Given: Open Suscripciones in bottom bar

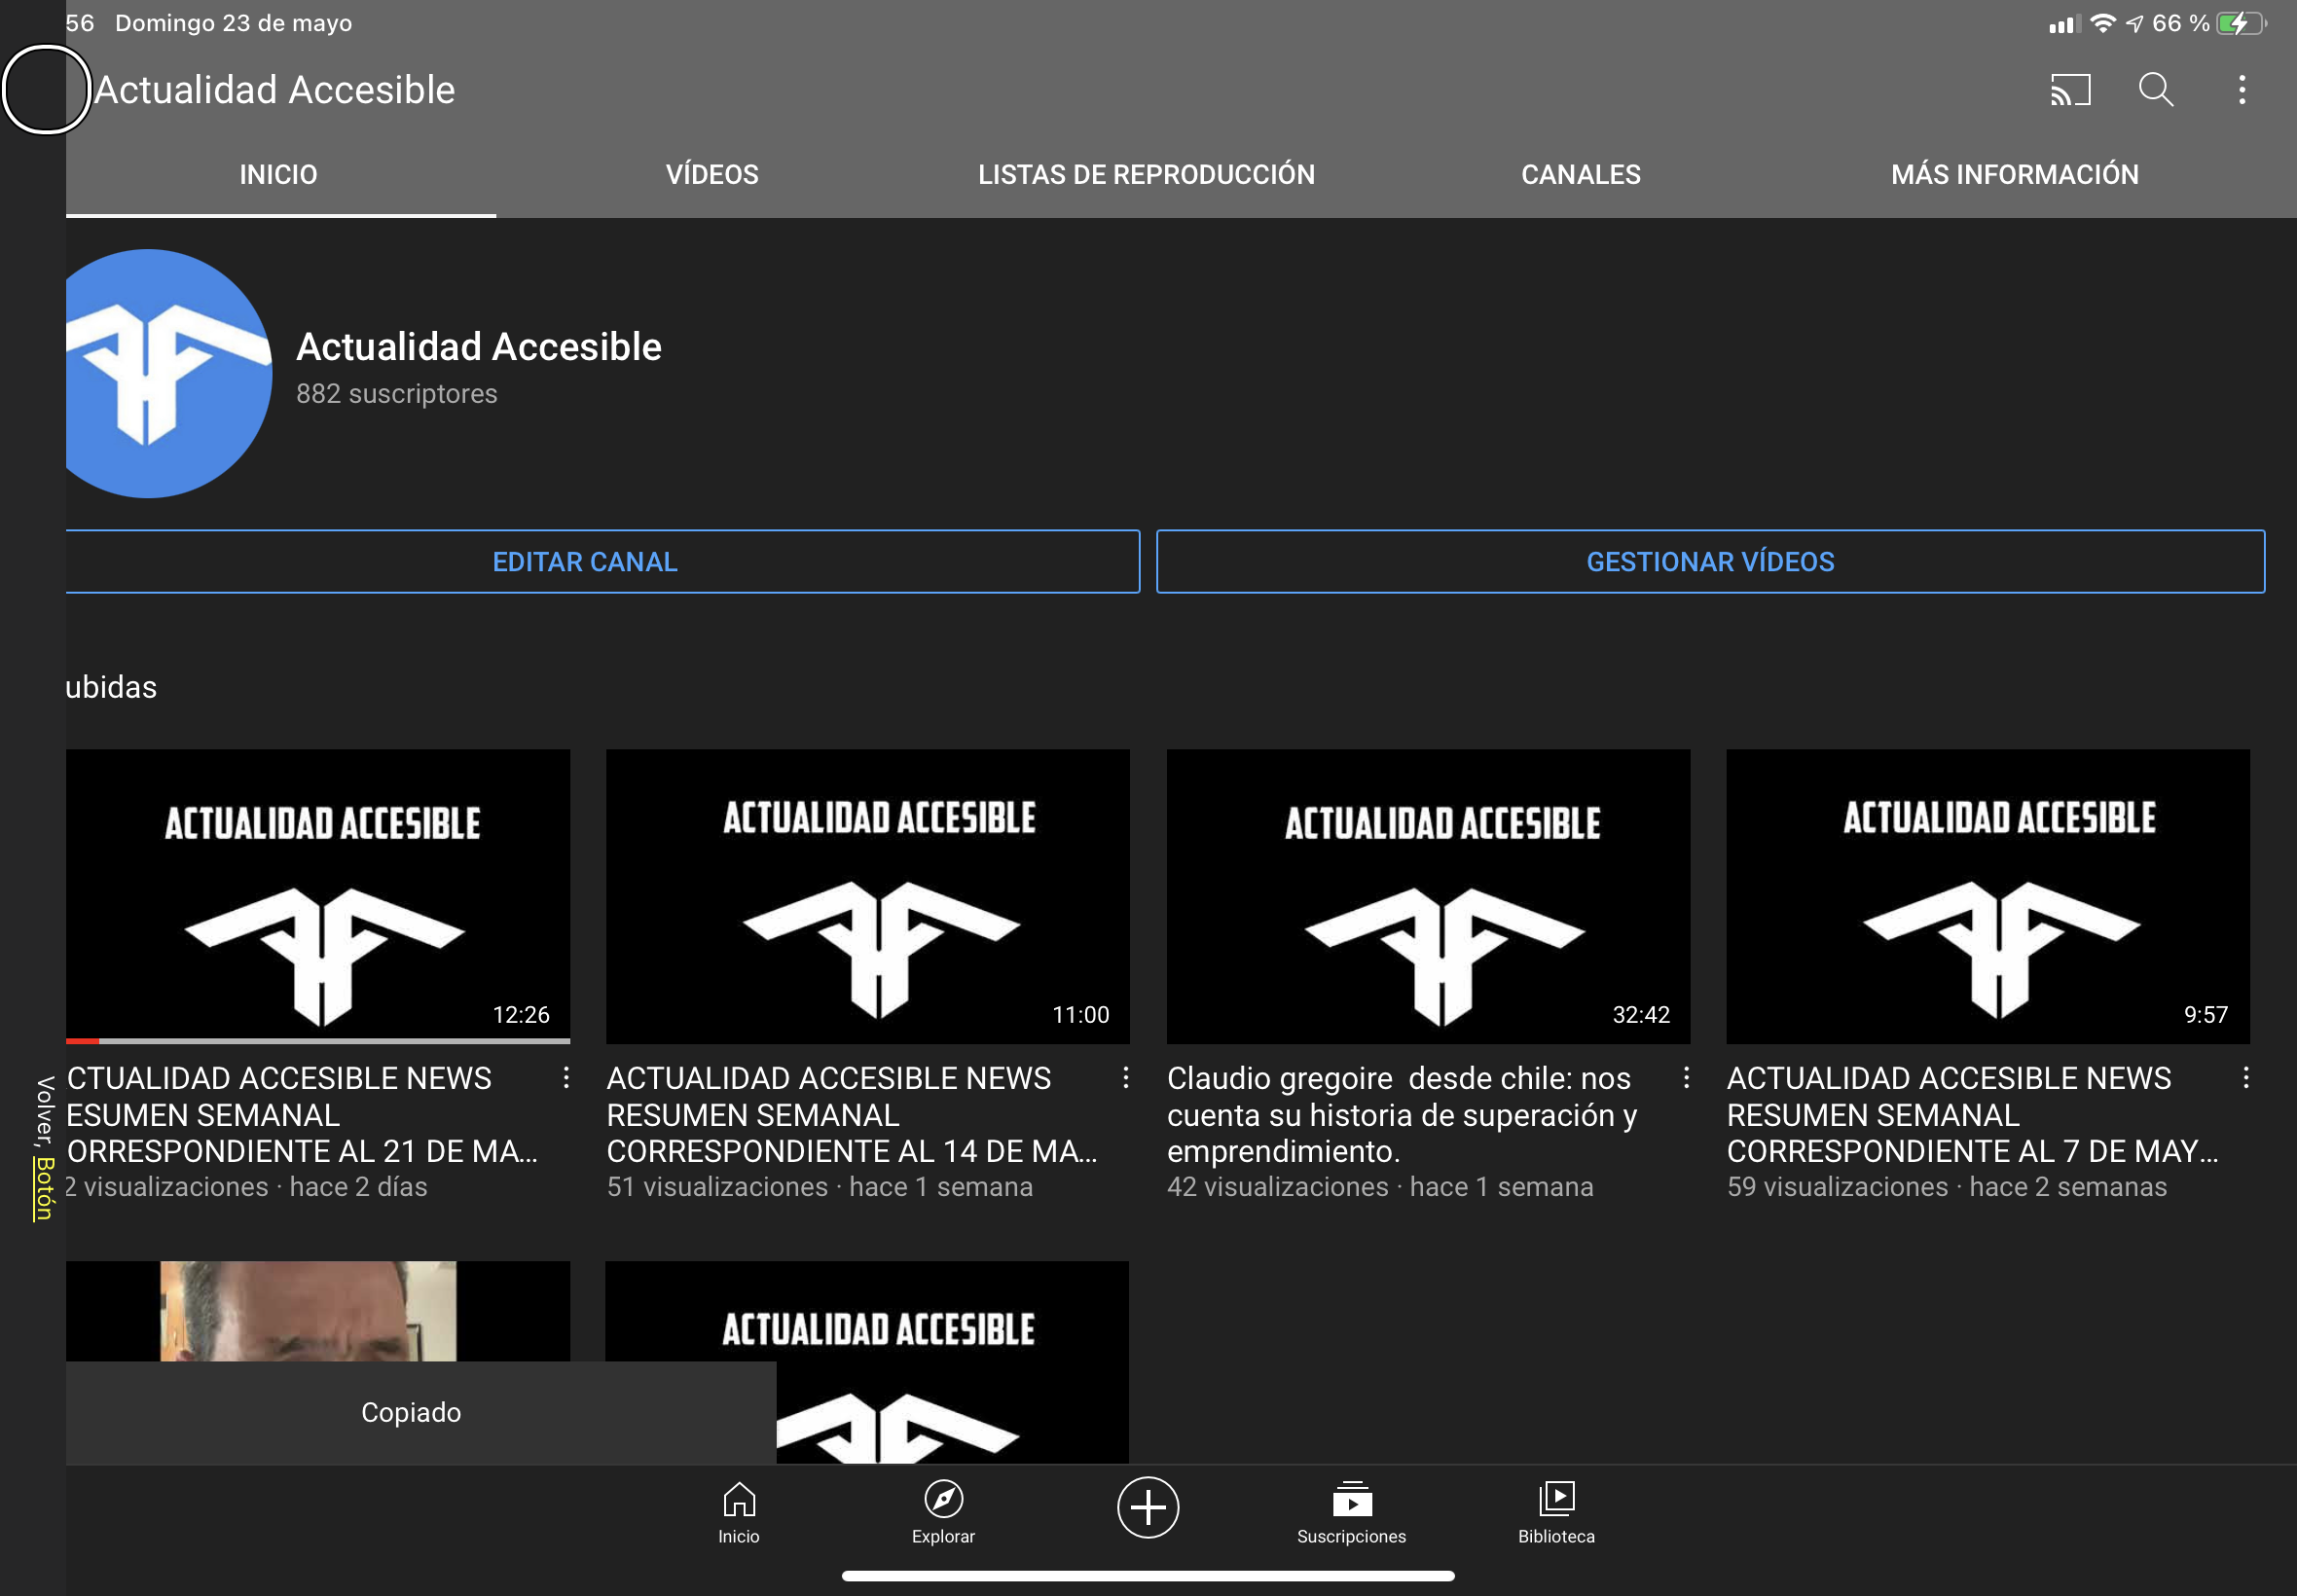Looking at the screenshot, I should pyautogui.click(x=1352, y=1513).
